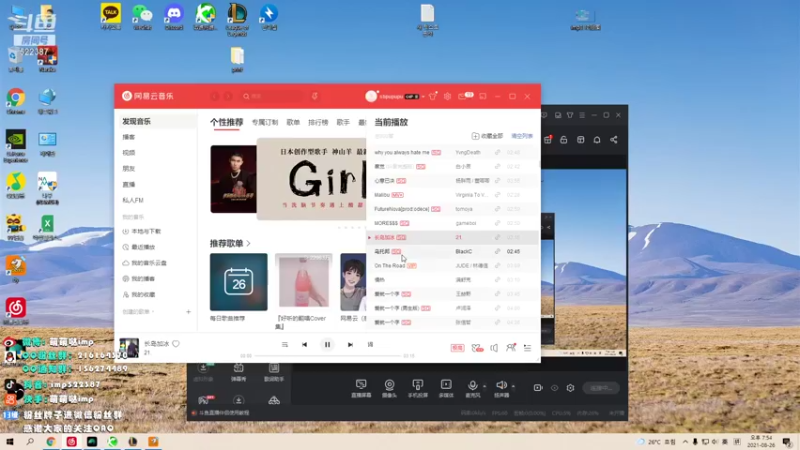The height and width of the screenshot is (450, 800).
Task: Expand the username dropdown arrow
Action: click(423, 96)
